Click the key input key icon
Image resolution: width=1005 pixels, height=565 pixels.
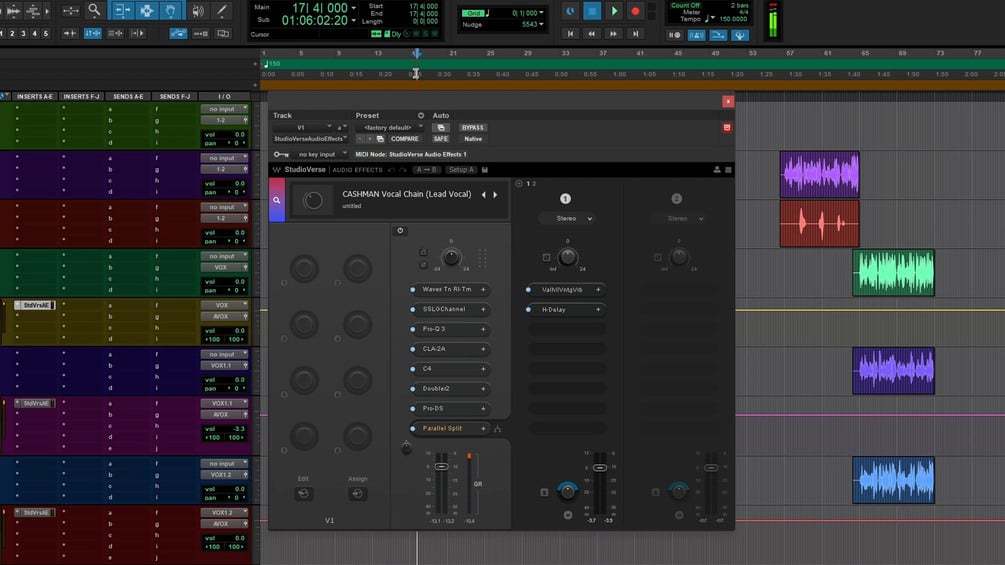tap(281, 154)
